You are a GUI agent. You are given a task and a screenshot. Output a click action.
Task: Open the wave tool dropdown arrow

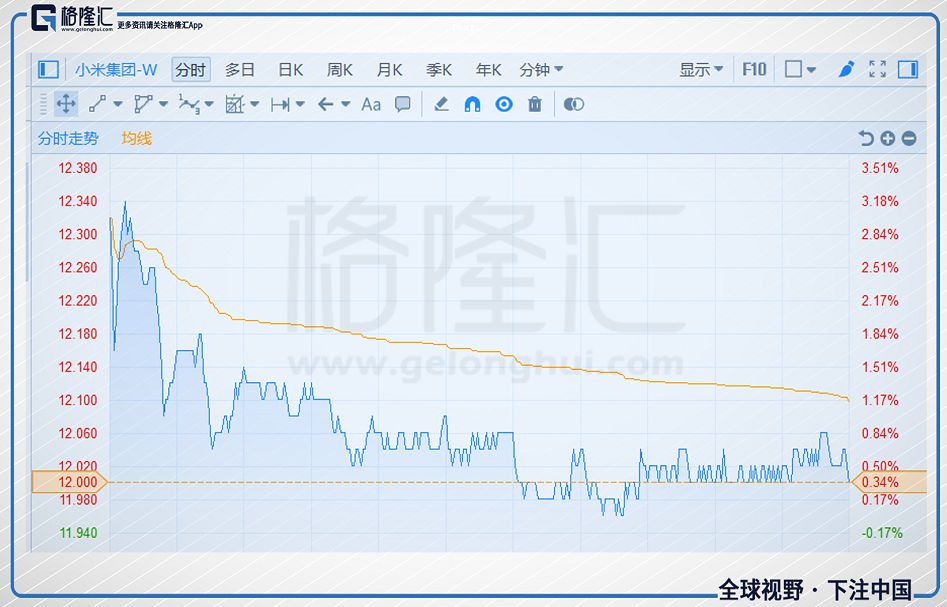click(209, 104)
